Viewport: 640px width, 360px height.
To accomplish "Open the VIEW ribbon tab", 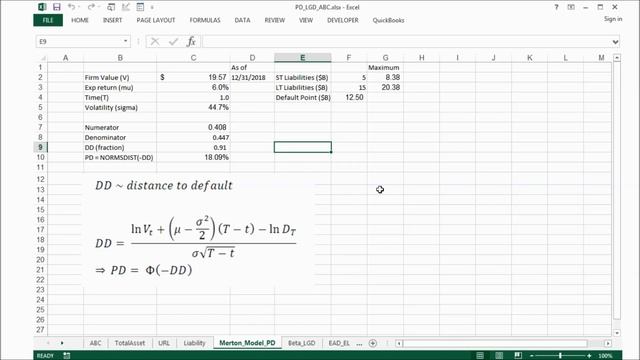I will click(306, 20).
